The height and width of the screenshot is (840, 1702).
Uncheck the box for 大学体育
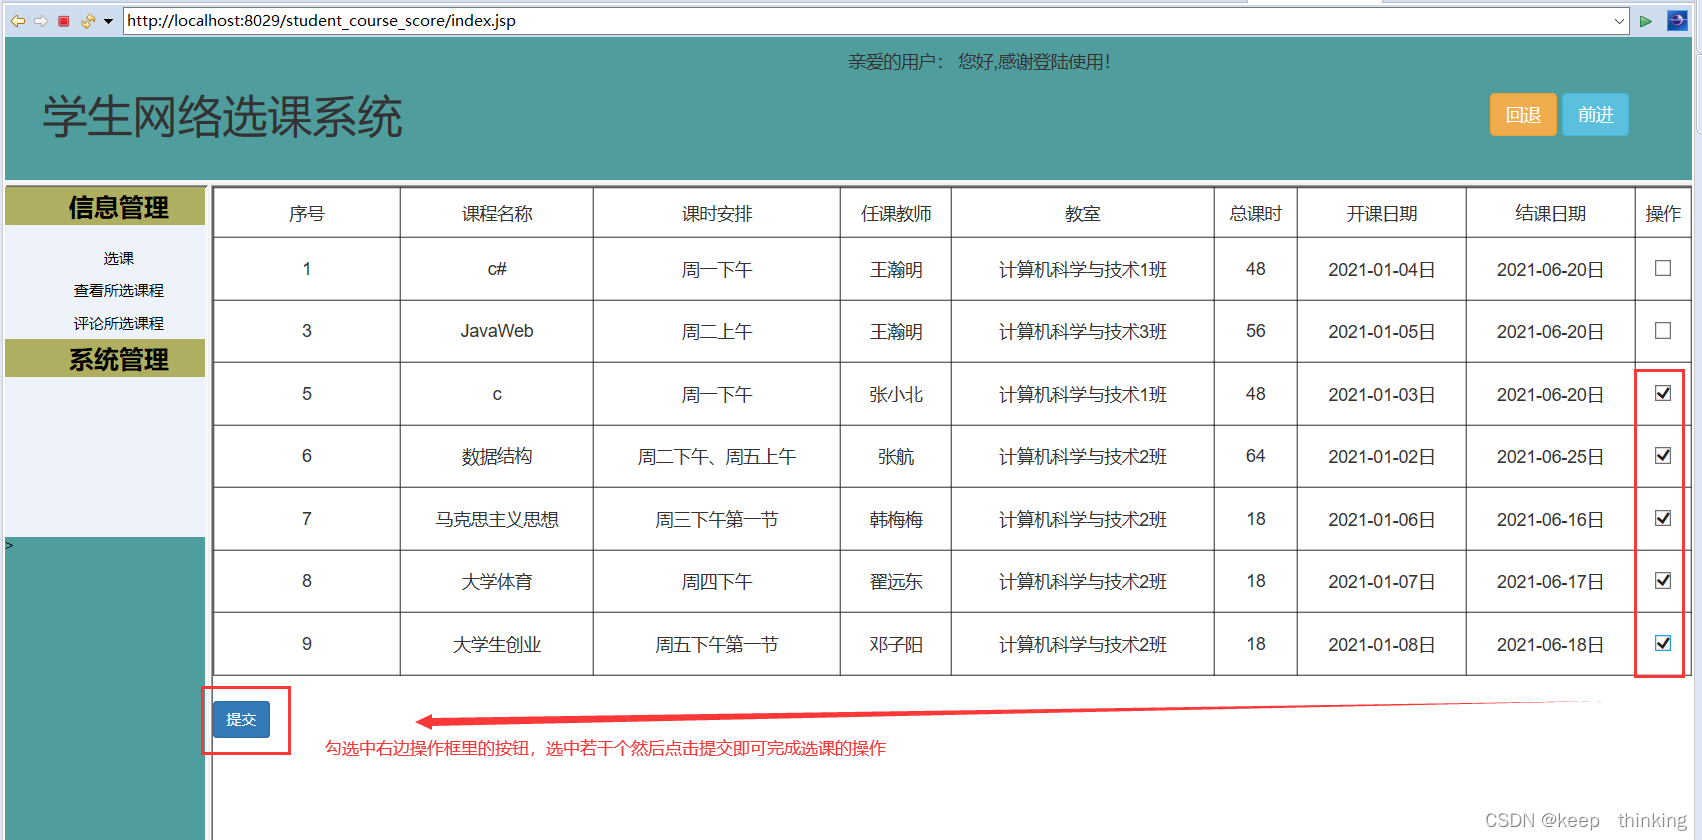[x=1663, y=580]
